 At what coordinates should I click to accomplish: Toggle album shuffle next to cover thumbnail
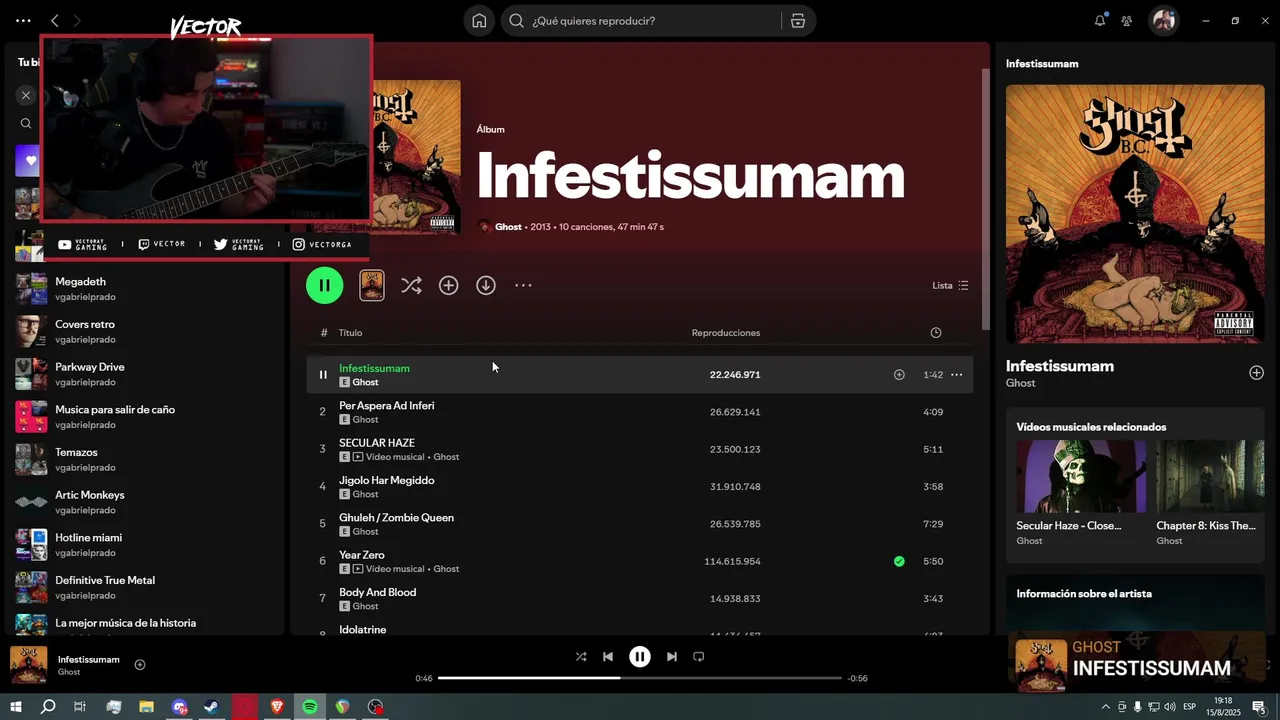(x=411, y=285)
